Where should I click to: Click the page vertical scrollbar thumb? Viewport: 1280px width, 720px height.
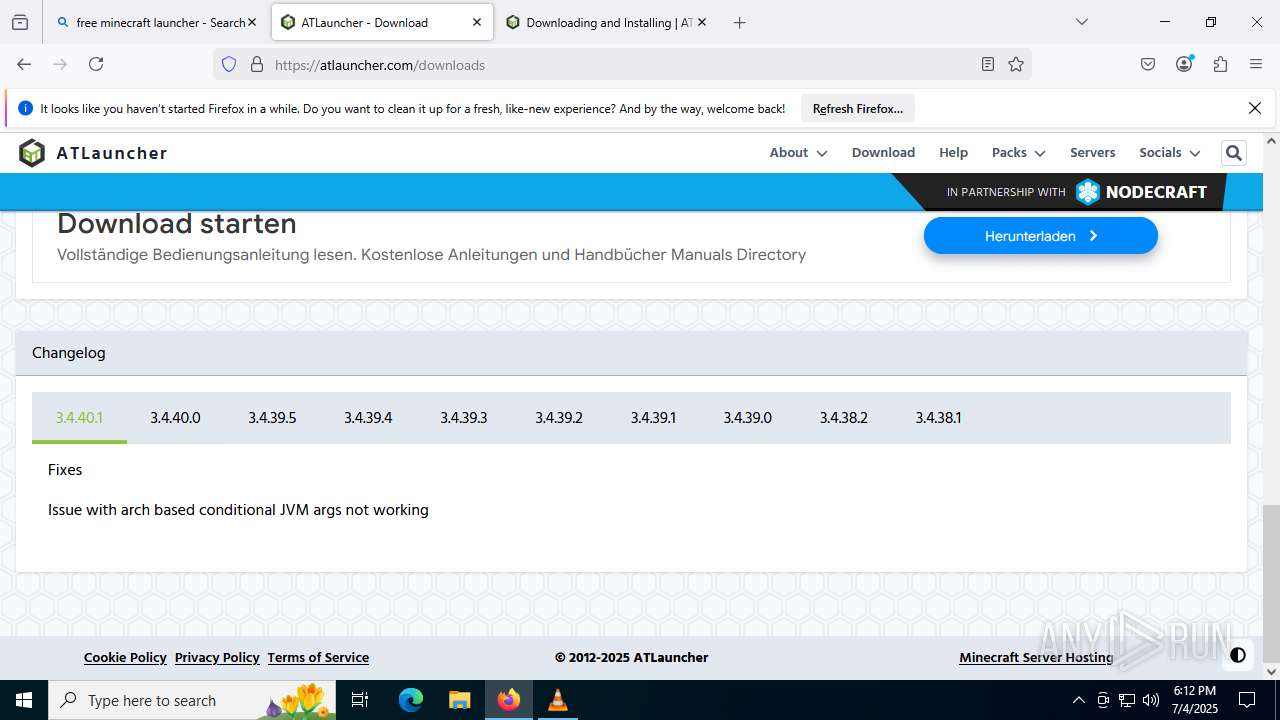point(1271,584)
